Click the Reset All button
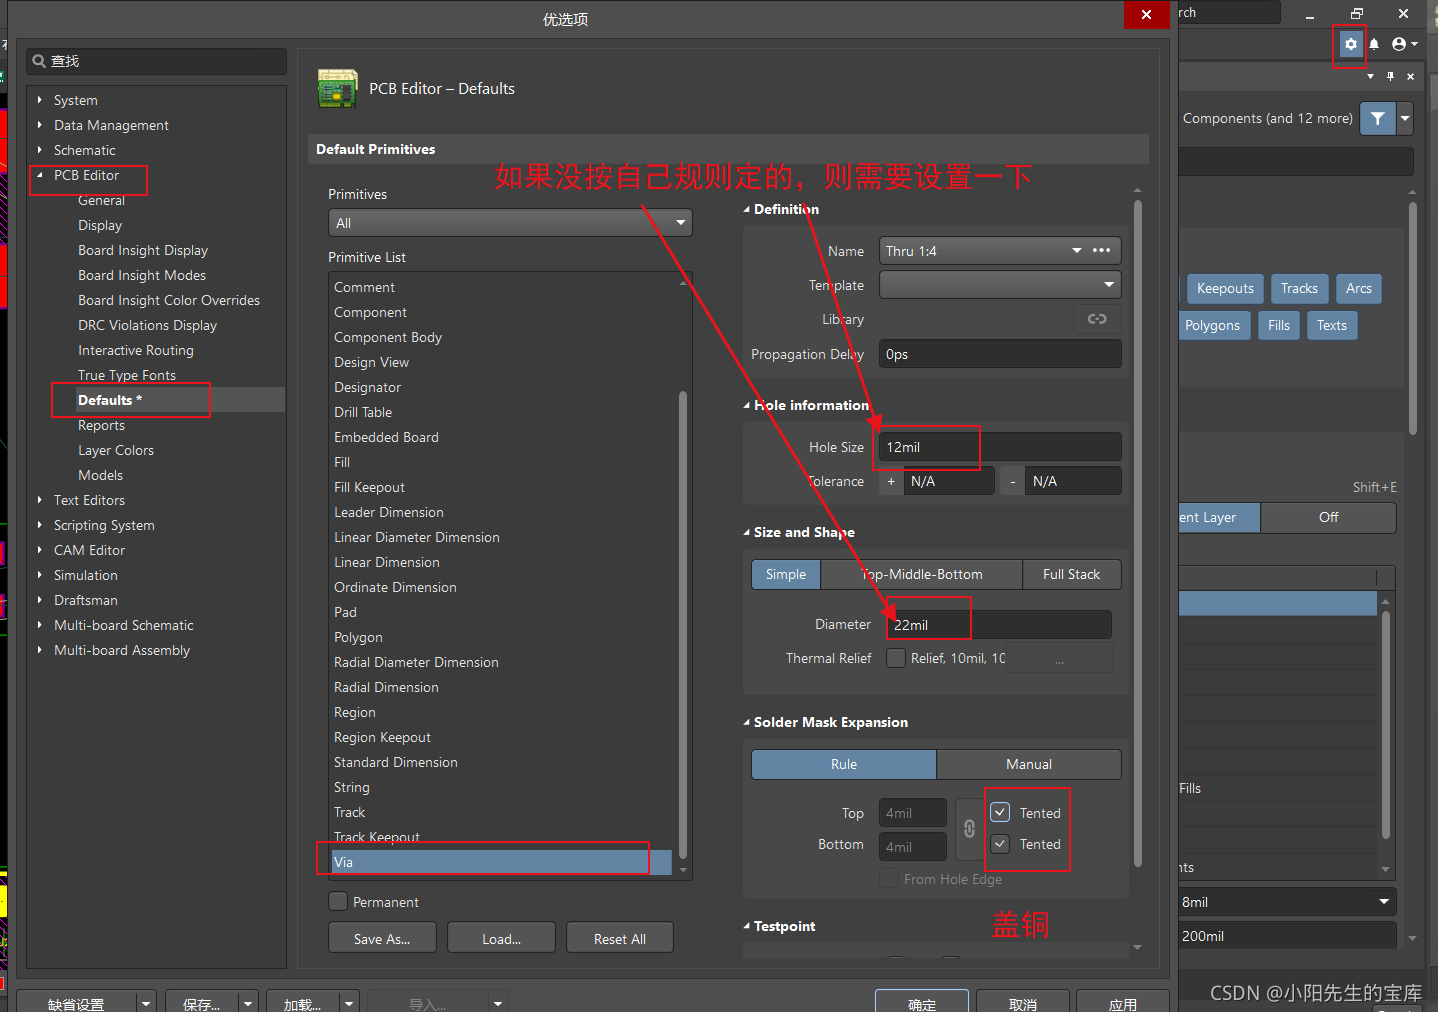1438x1012 pixels. pyautogui.click(x=620, y=938)
